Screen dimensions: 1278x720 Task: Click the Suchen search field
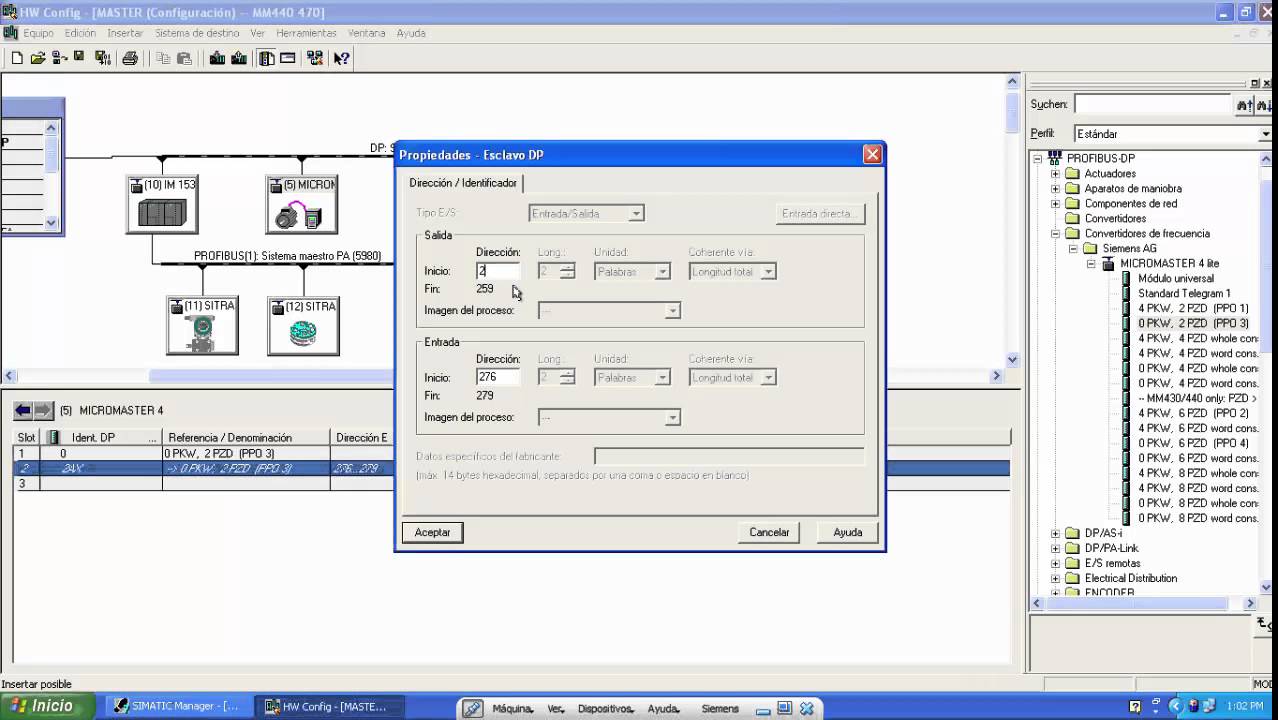tap(1153, 105)
